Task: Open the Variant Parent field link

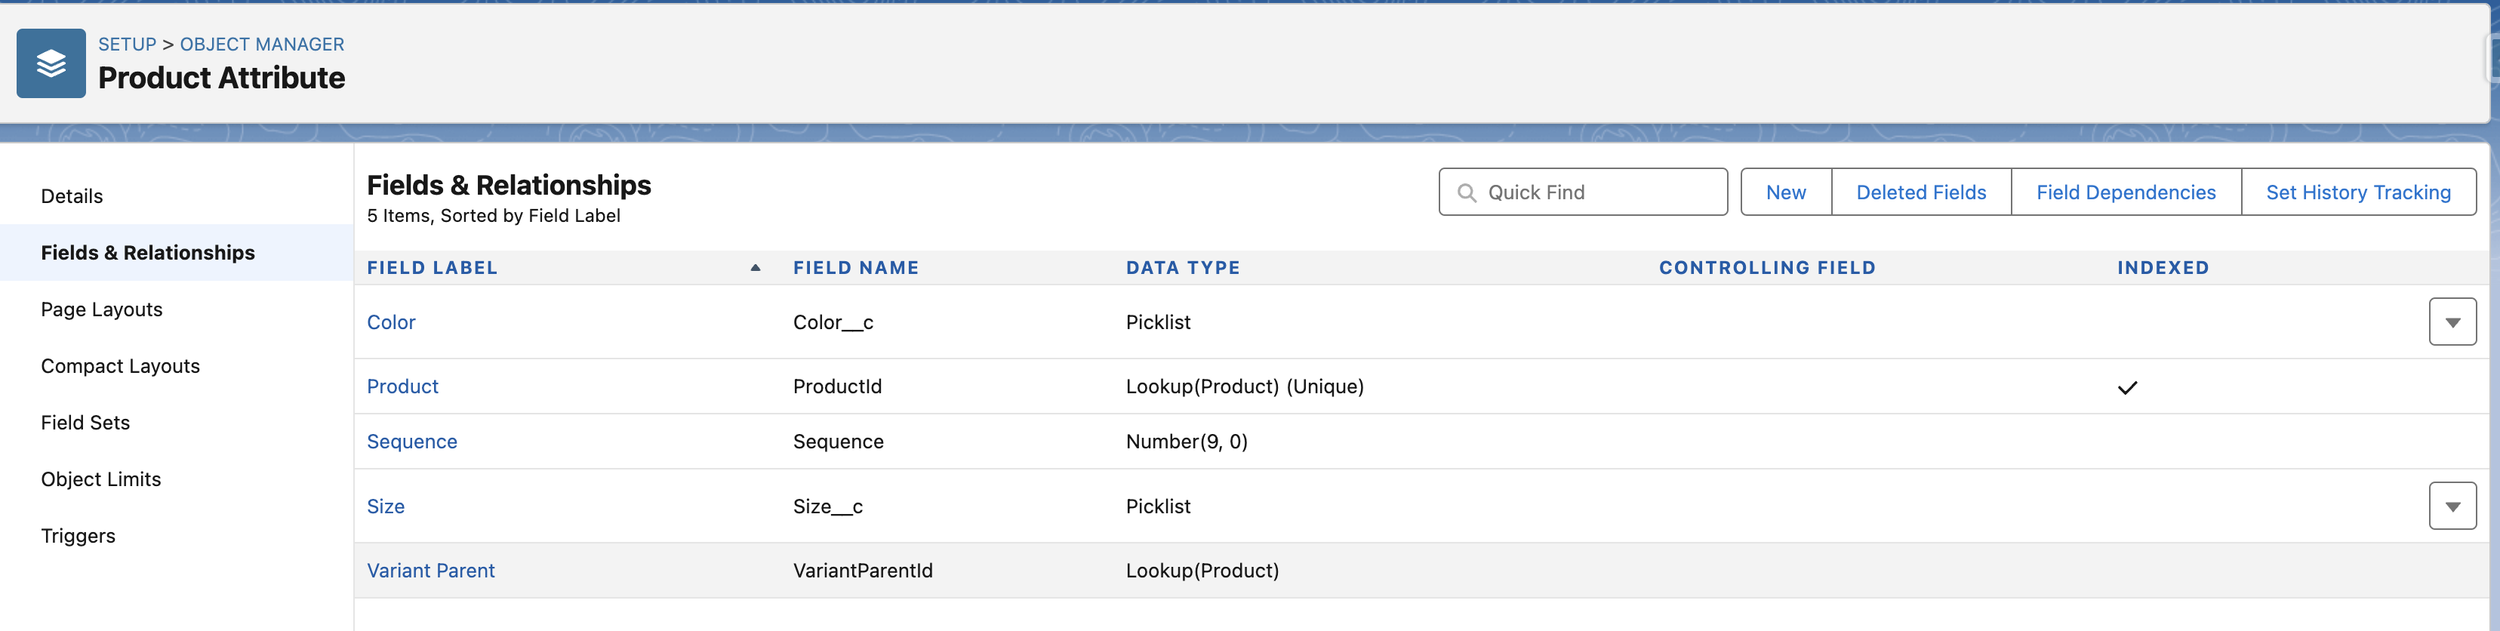Action: (431, 571)
